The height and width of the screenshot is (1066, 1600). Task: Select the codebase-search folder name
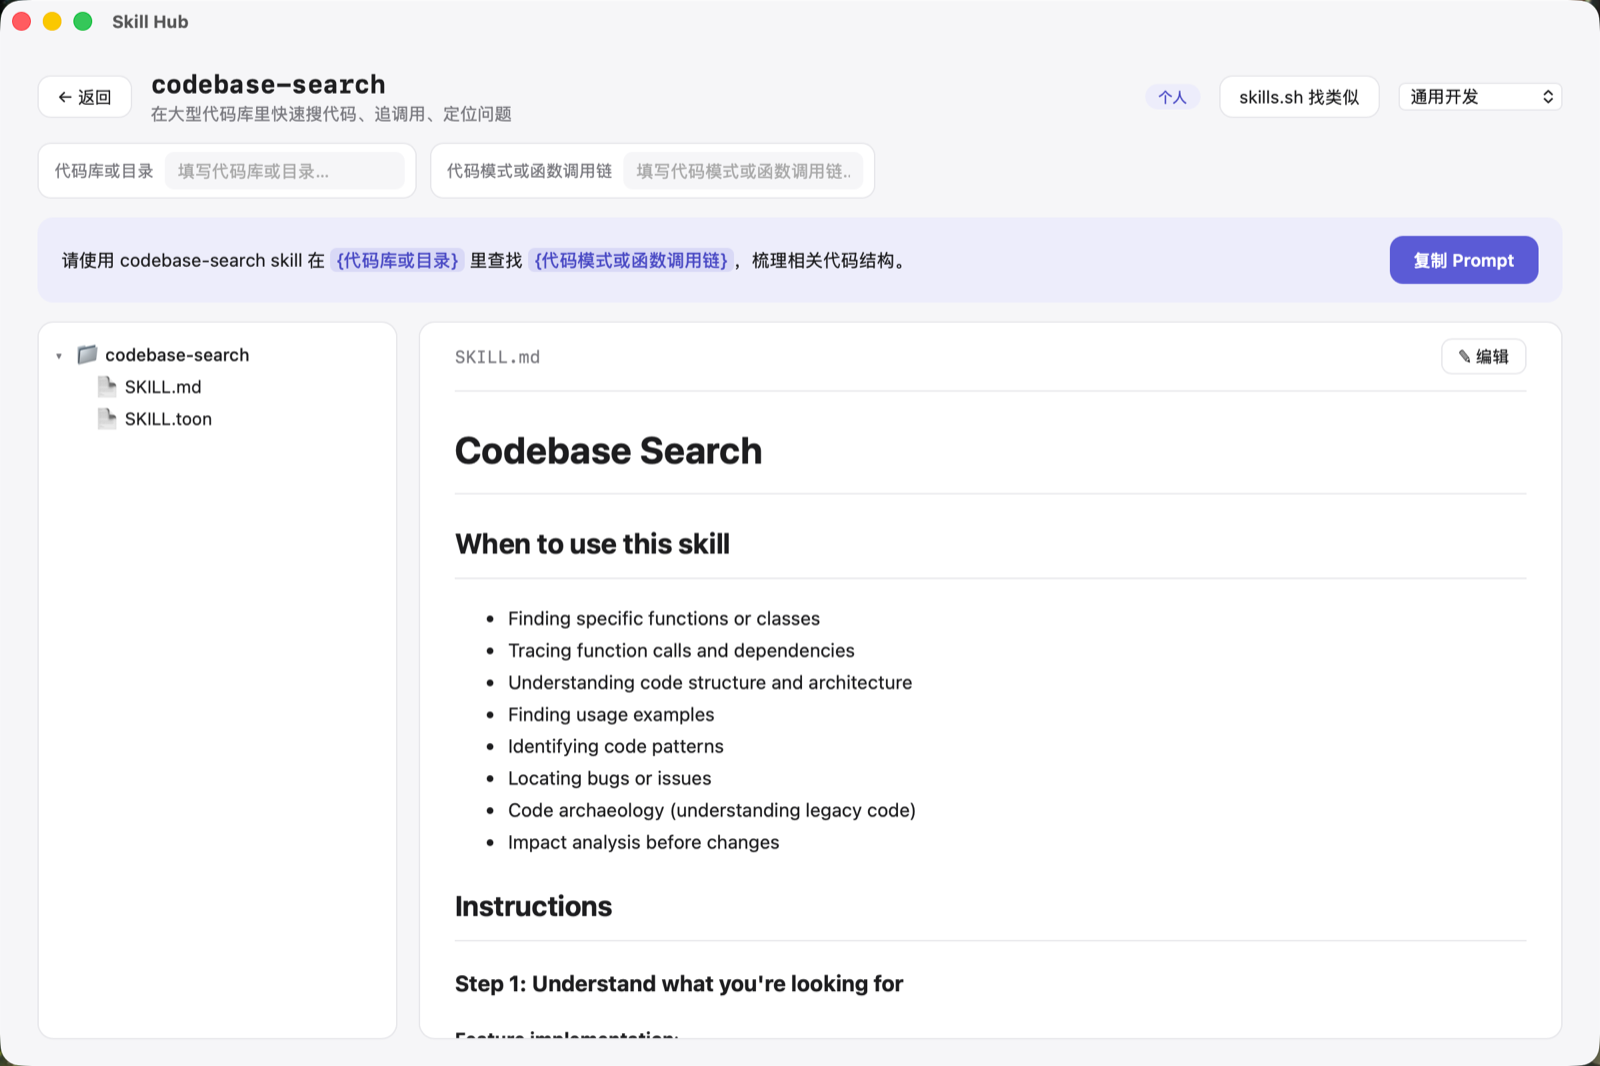(x=177, y=355)
